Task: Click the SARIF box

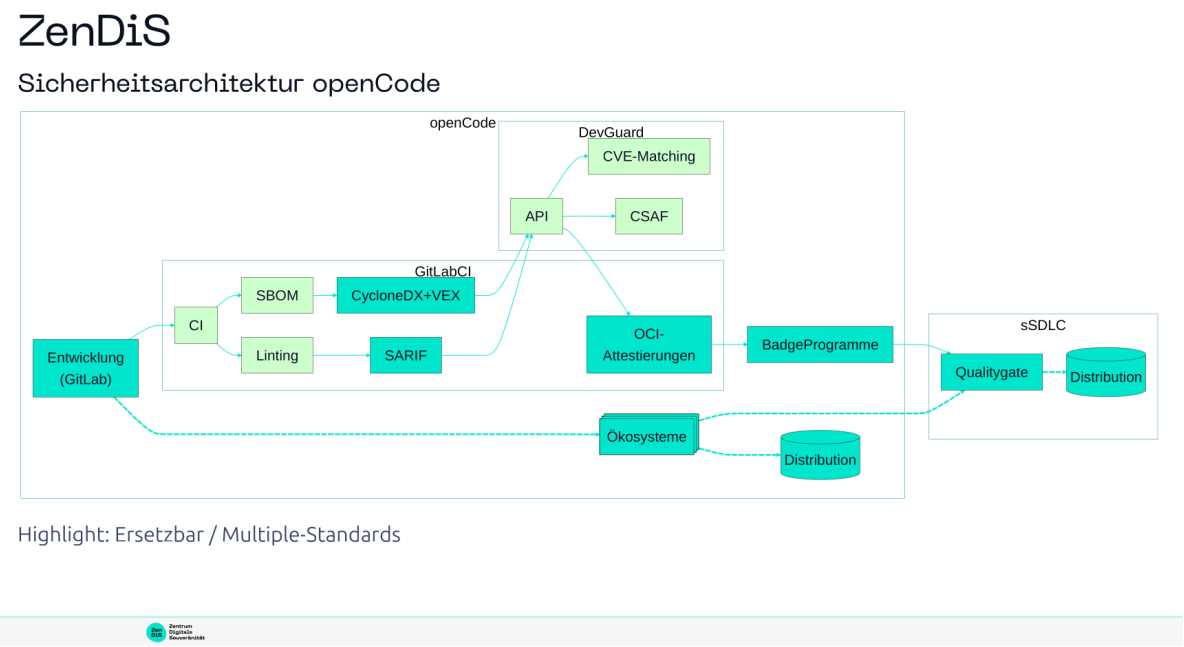Action: click(x=405, y=355)
